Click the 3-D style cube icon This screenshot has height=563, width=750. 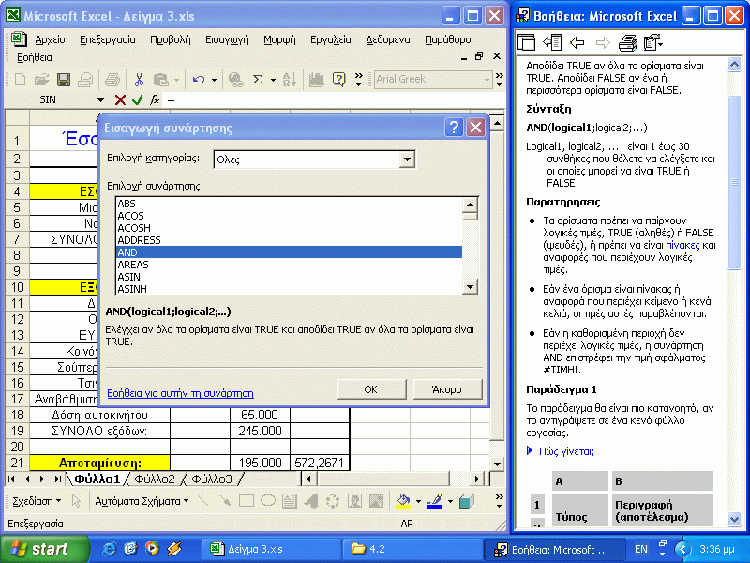click(466, 501)
